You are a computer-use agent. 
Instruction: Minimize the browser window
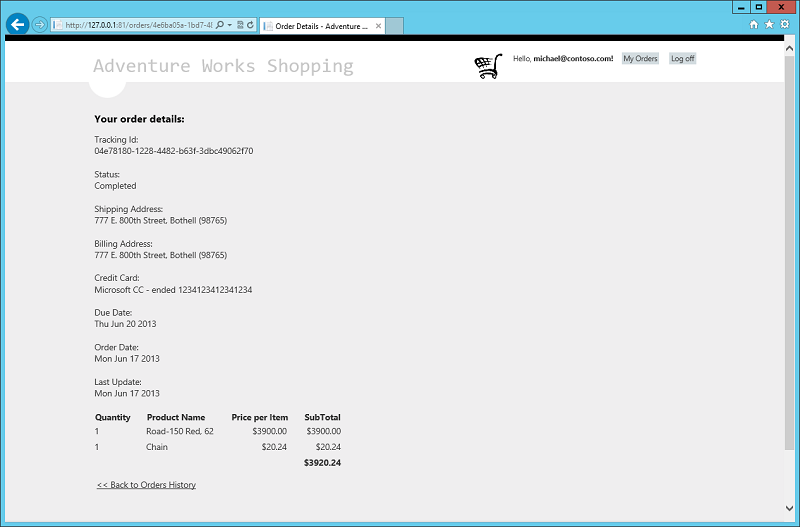click(x=741, y=7)
